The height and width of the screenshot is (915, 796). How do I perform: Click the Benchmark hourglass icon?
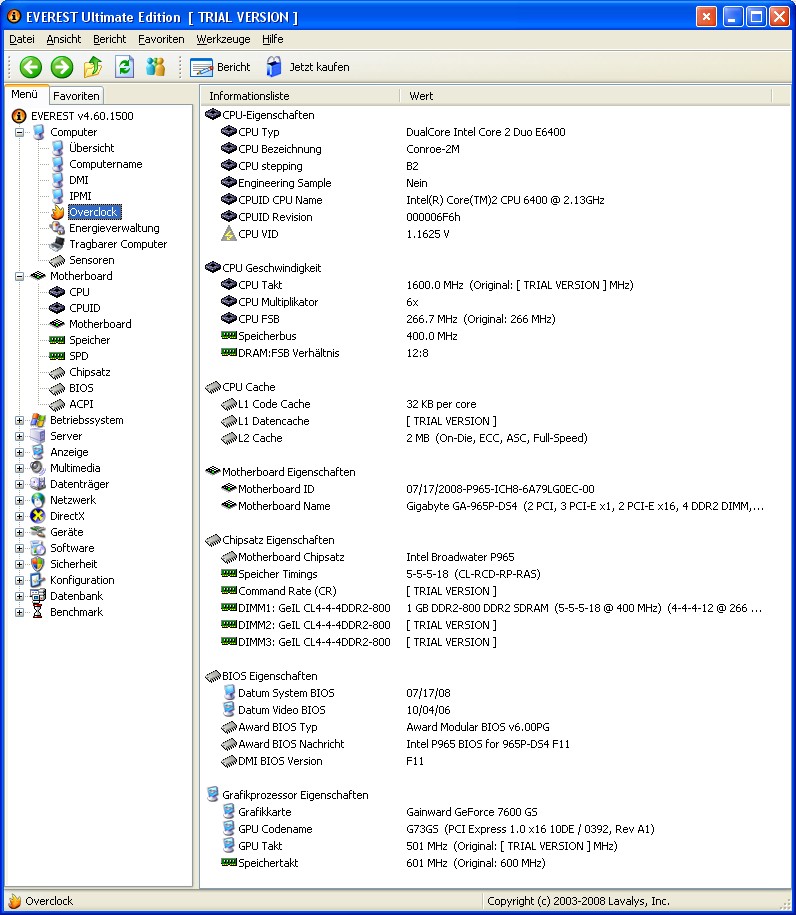click(38, 612)
